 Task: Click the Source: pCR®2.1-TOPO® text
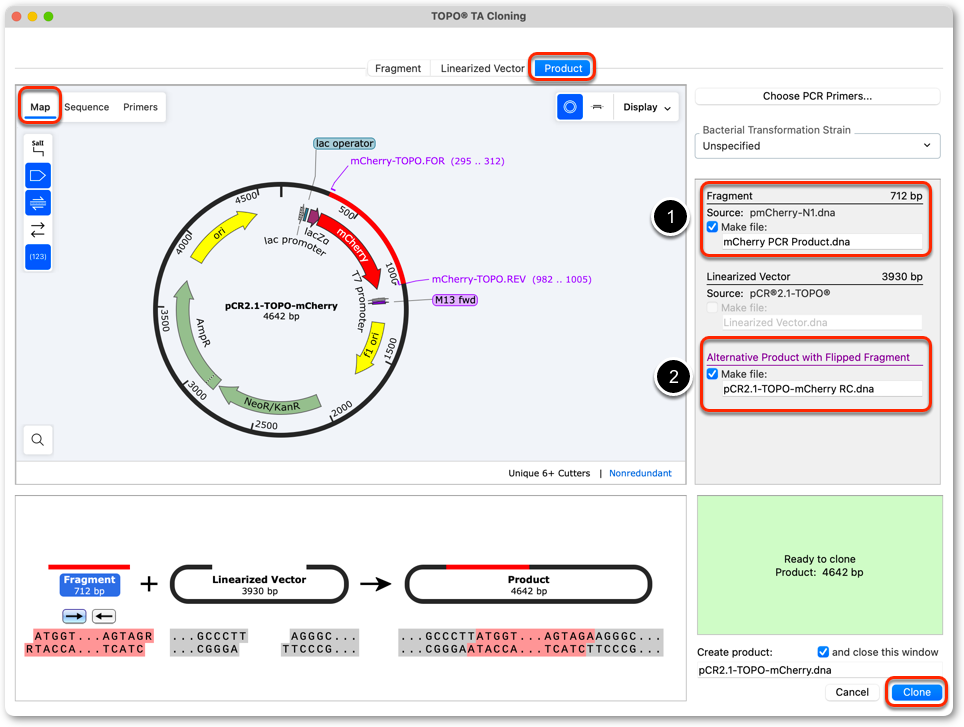(768, 293)
